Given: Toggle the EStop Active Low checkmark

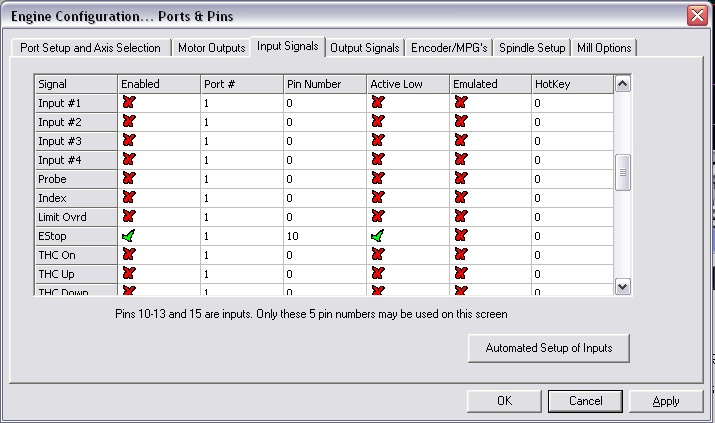Looking at the screenshot, I should click(x=377, y=236).
